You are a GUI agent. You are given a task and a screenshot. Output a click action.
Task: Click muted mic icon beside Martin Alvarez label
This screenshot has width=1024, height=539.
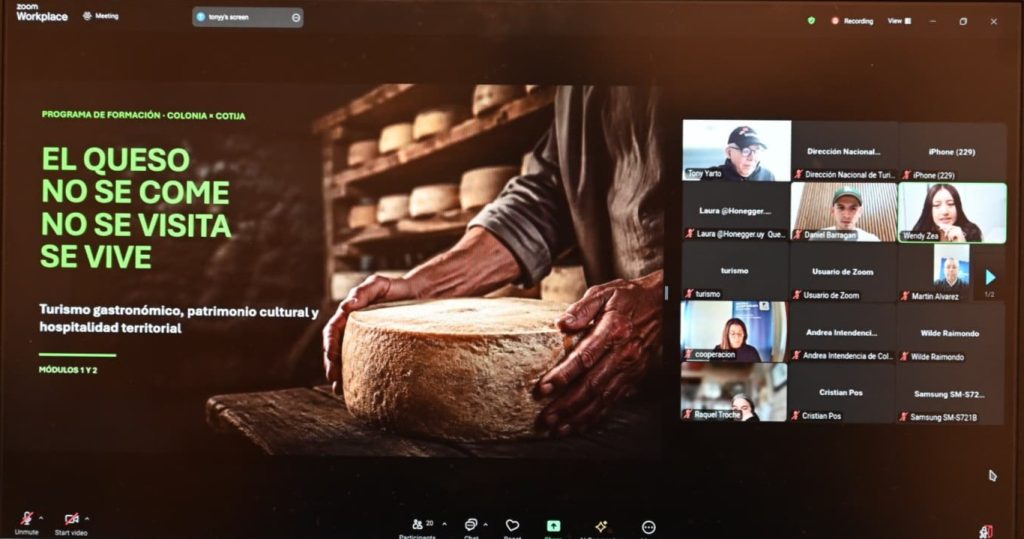pos(905,296)
